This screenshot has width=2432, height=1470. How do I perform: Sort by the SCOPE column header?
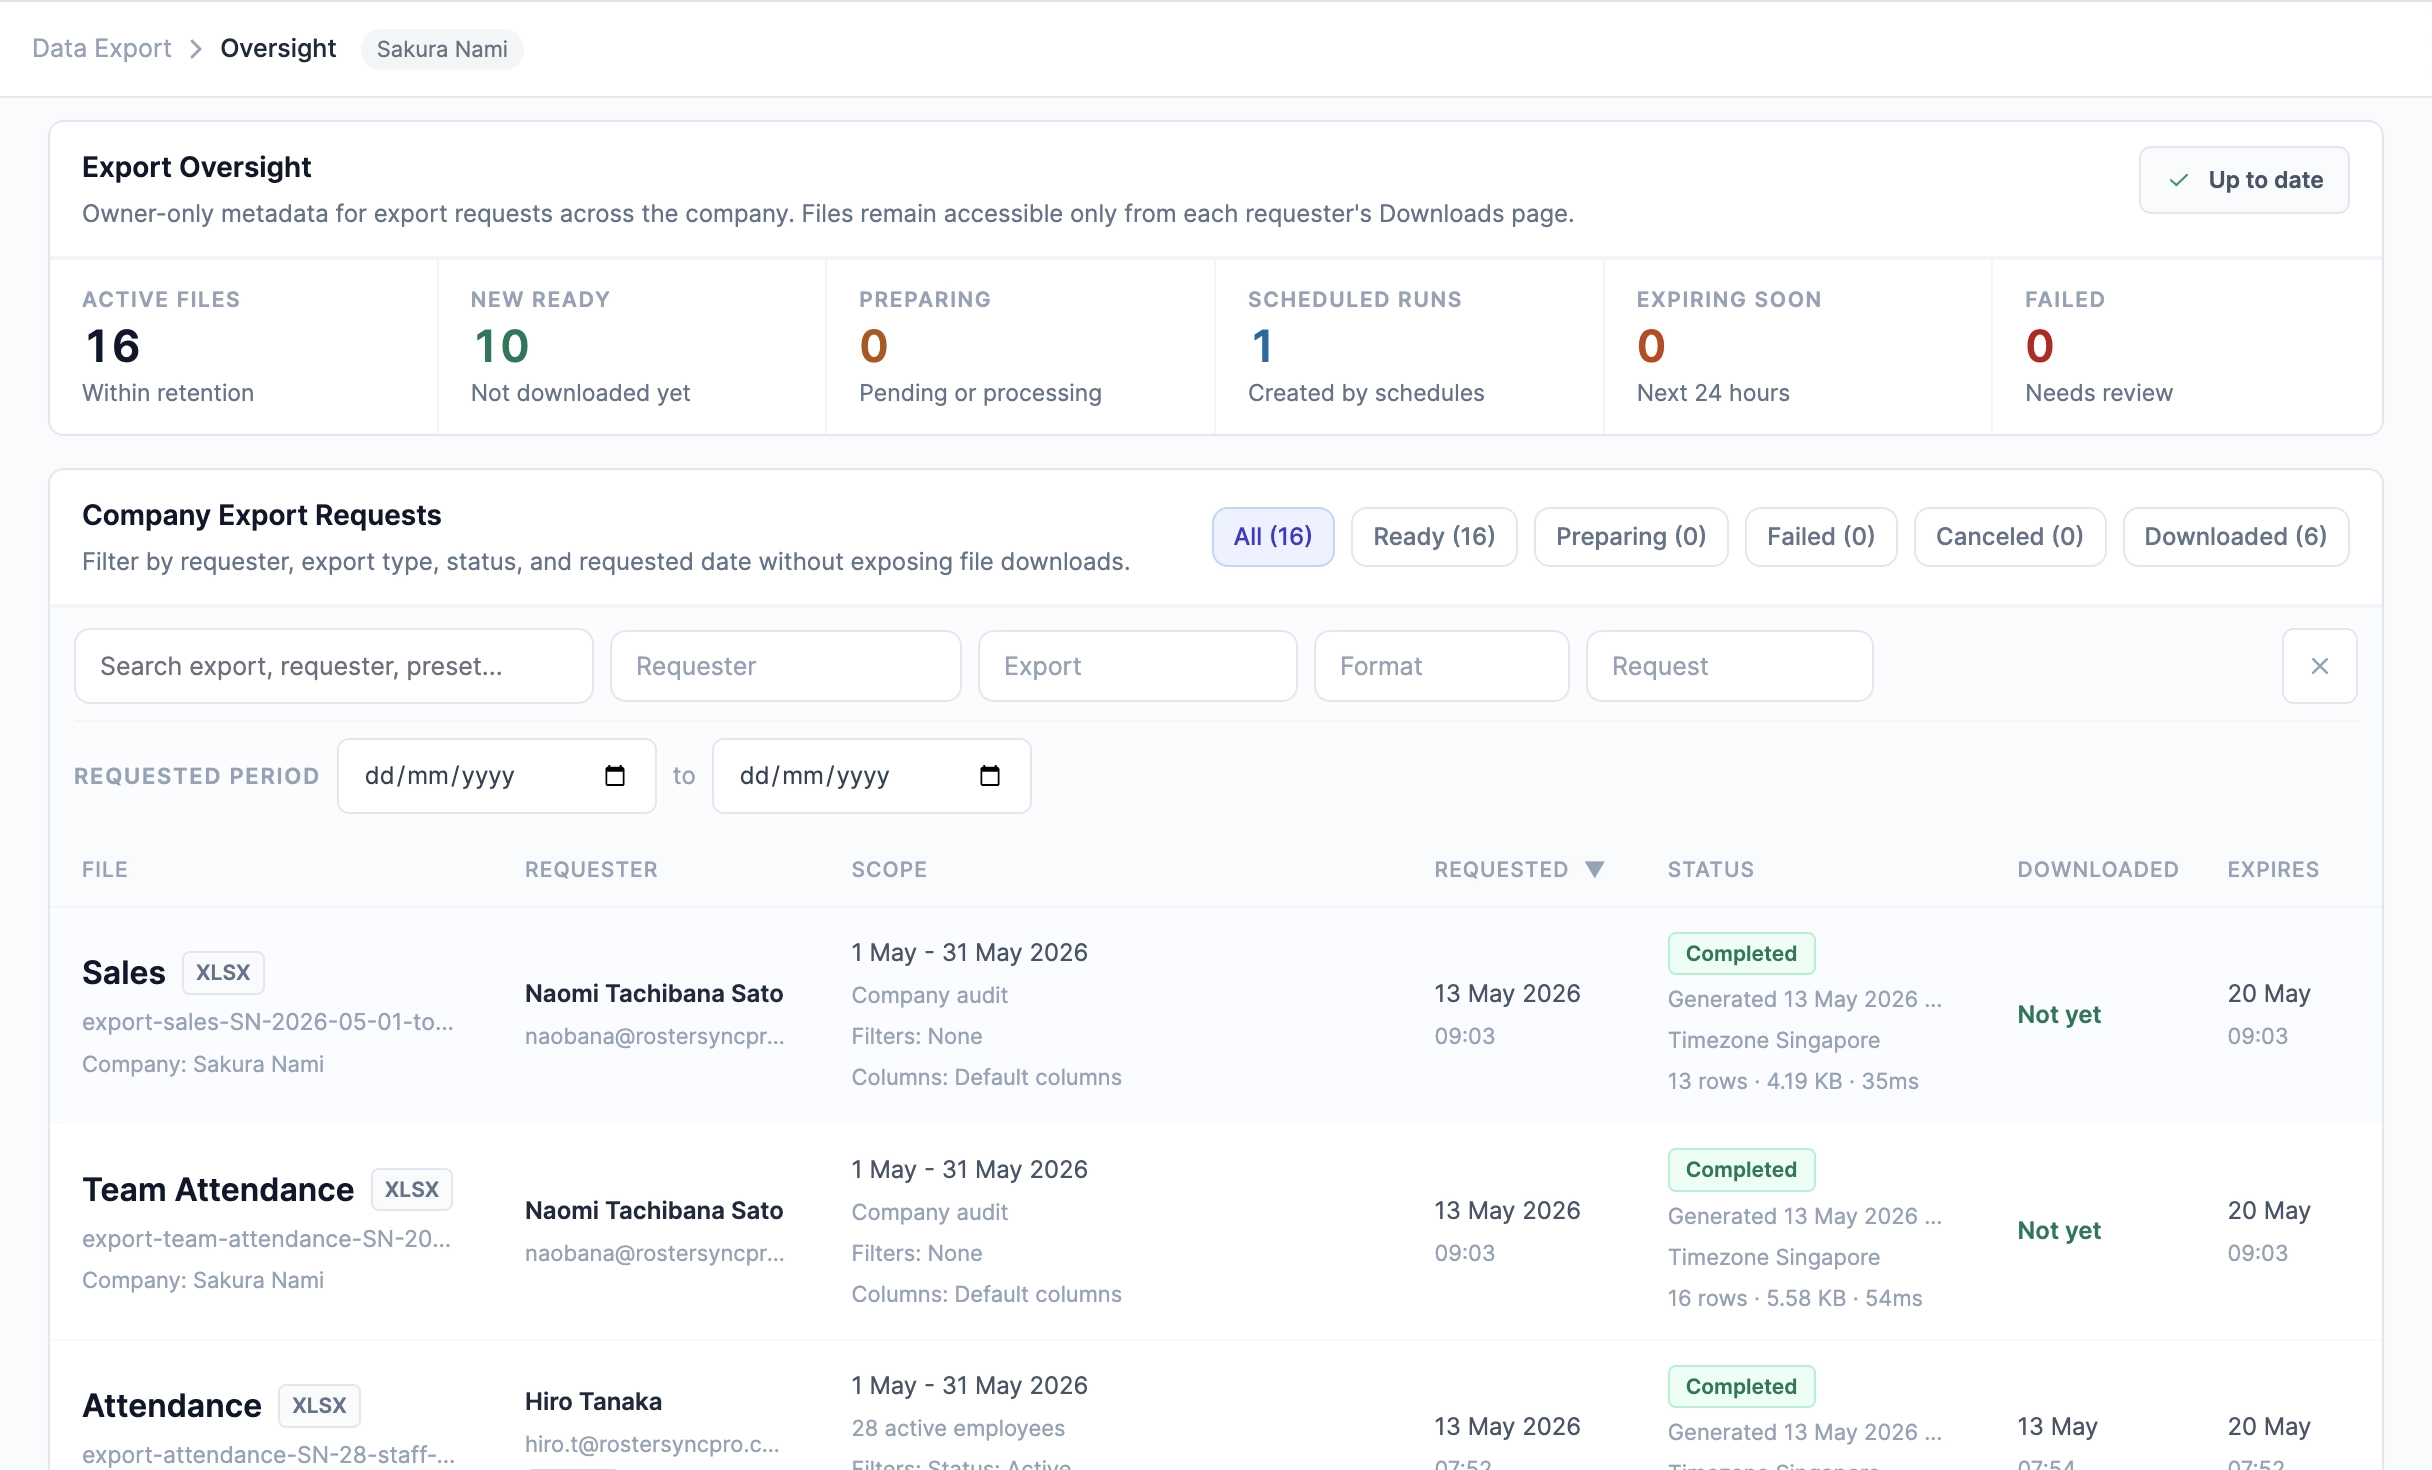(889, 869)
